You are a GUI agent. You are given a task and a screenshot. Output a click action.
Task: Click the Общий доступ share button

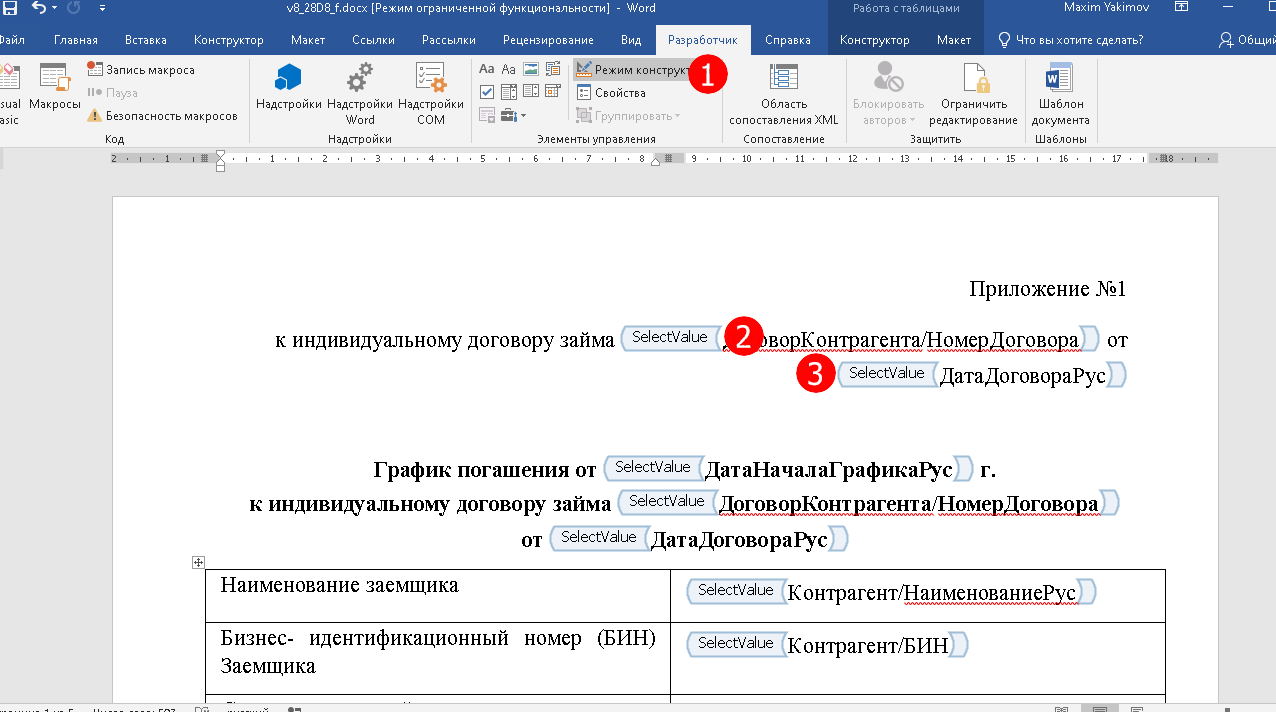pyautogui.click(x=1247, y=40)
